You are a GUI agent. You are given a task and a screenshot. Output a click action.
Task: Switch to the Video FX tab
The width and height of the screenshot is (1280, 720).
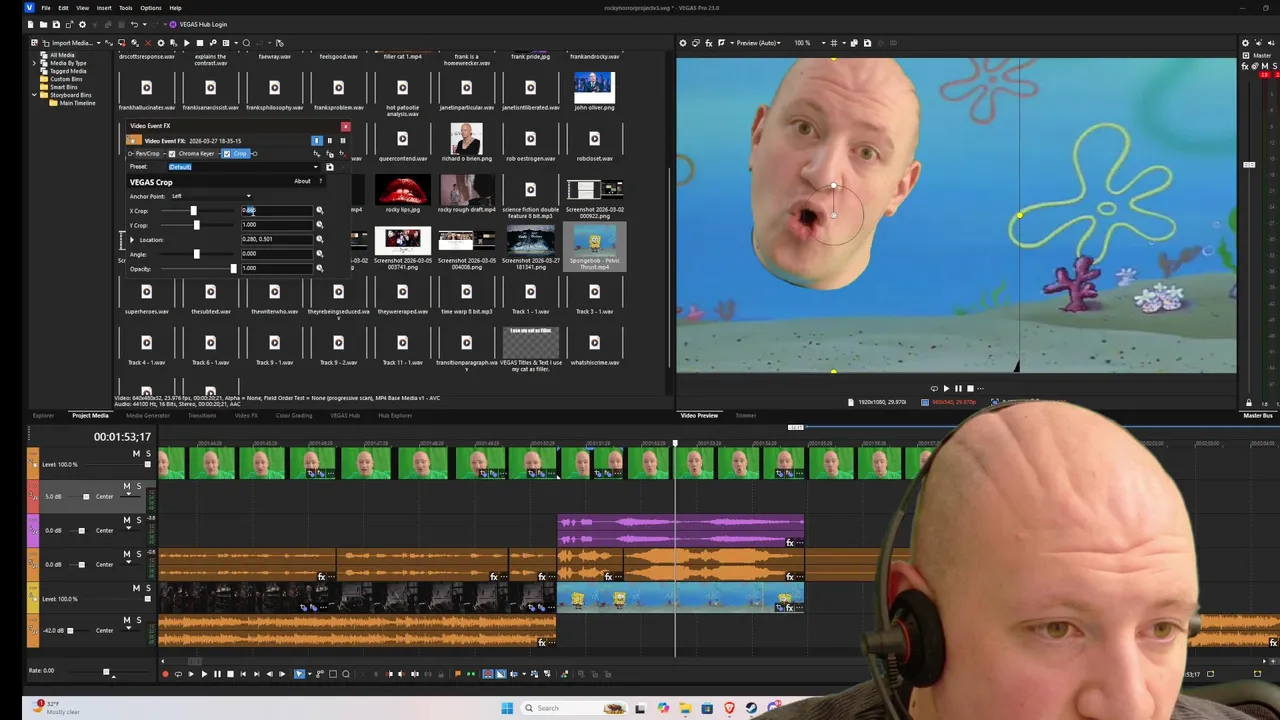tap(246, 415)
